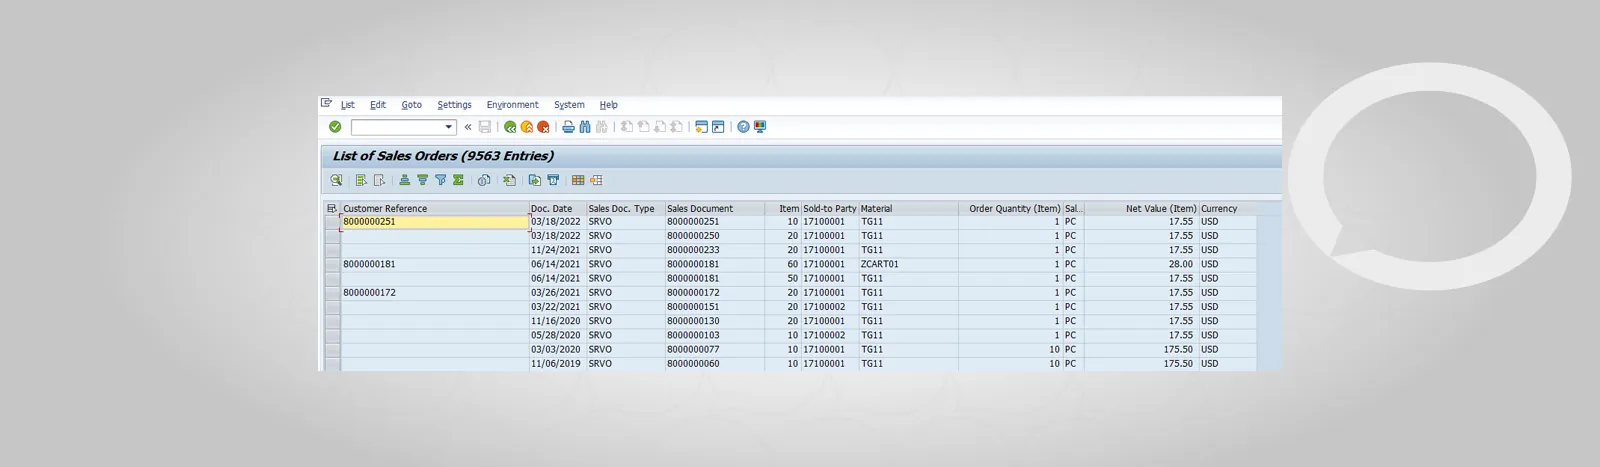
Task: Click the Sold-to Party column header
Action: click(830, 208)
